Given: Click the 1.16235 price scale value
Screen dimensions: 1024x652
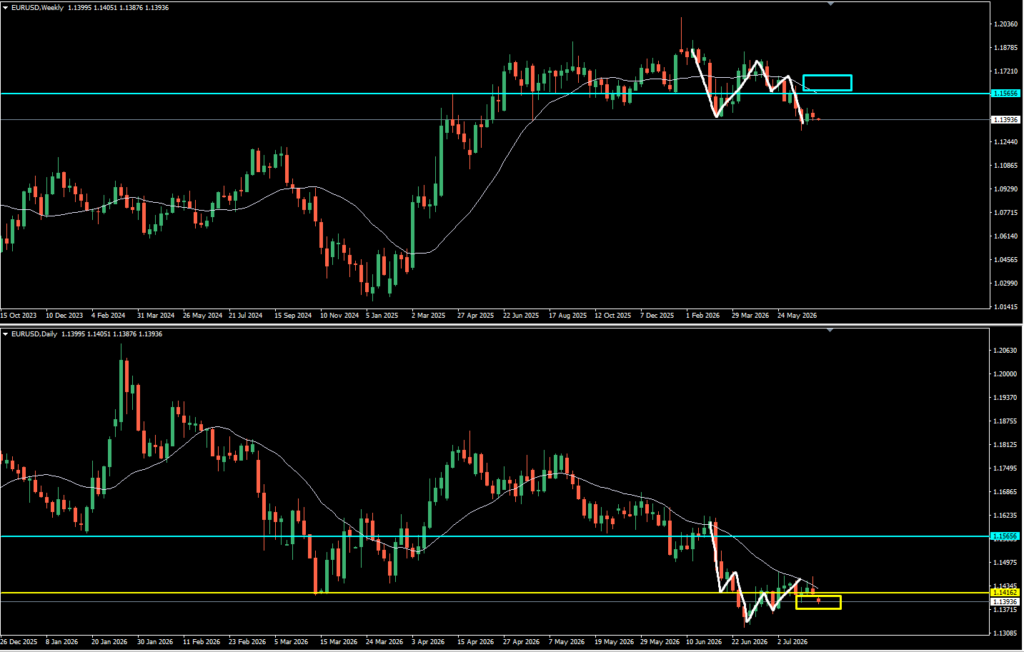Looking at the screenshot, I should point(1006,515).
